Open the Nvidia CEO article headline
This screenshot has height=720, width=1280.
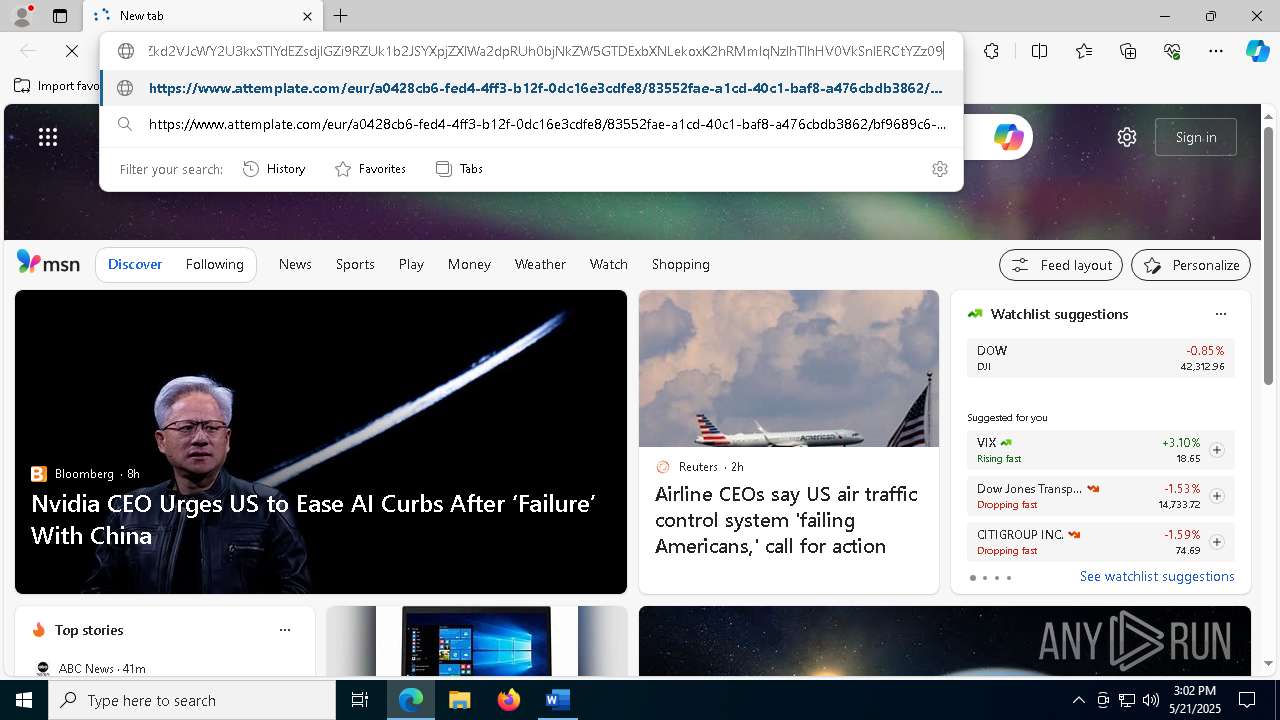point(314,519)
